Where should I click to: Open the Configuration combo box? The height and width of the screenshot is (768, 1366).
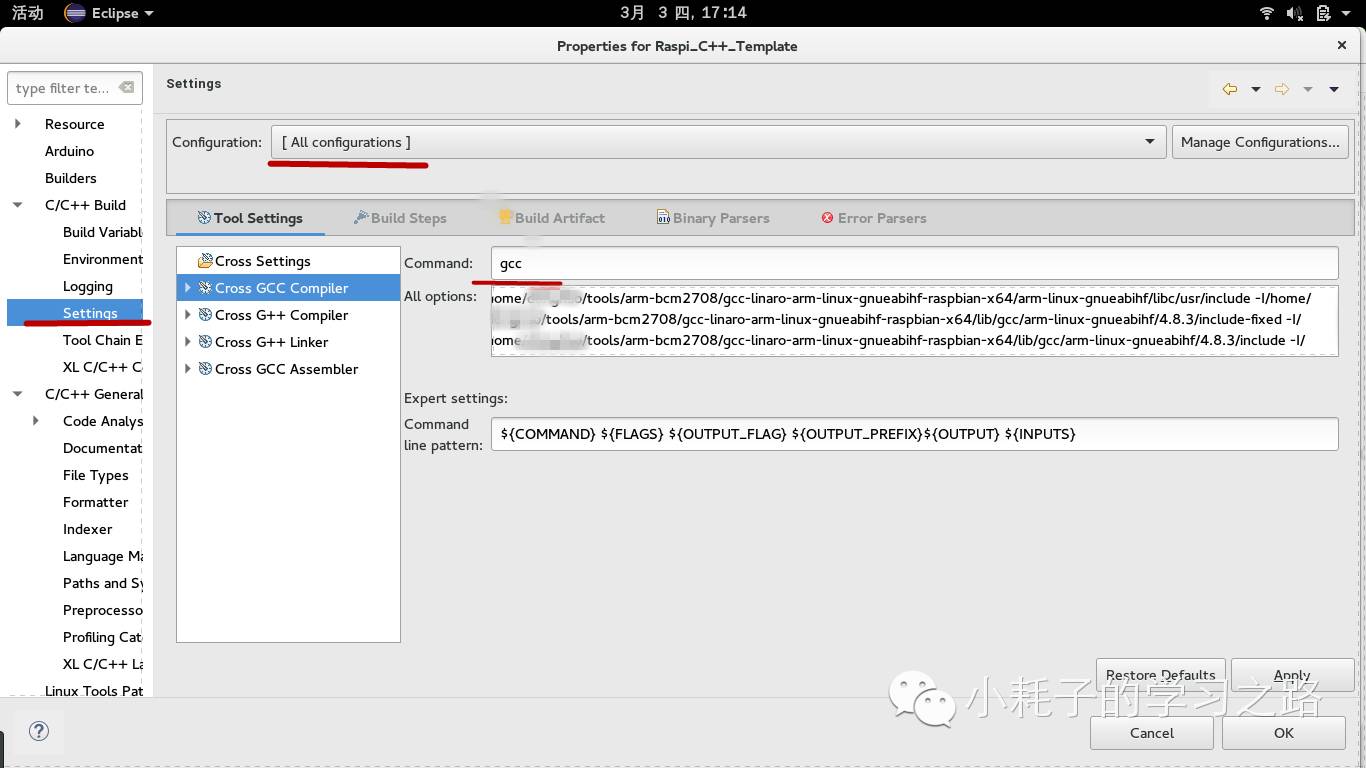718,142
